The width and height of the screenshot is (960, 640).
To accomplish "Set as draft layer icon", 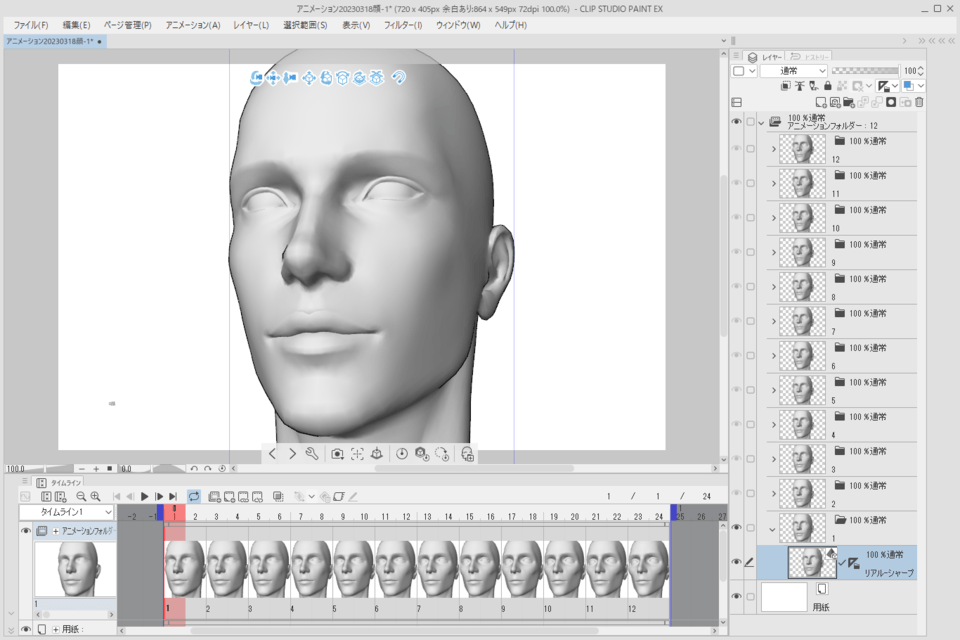I will tap(814, 86).
